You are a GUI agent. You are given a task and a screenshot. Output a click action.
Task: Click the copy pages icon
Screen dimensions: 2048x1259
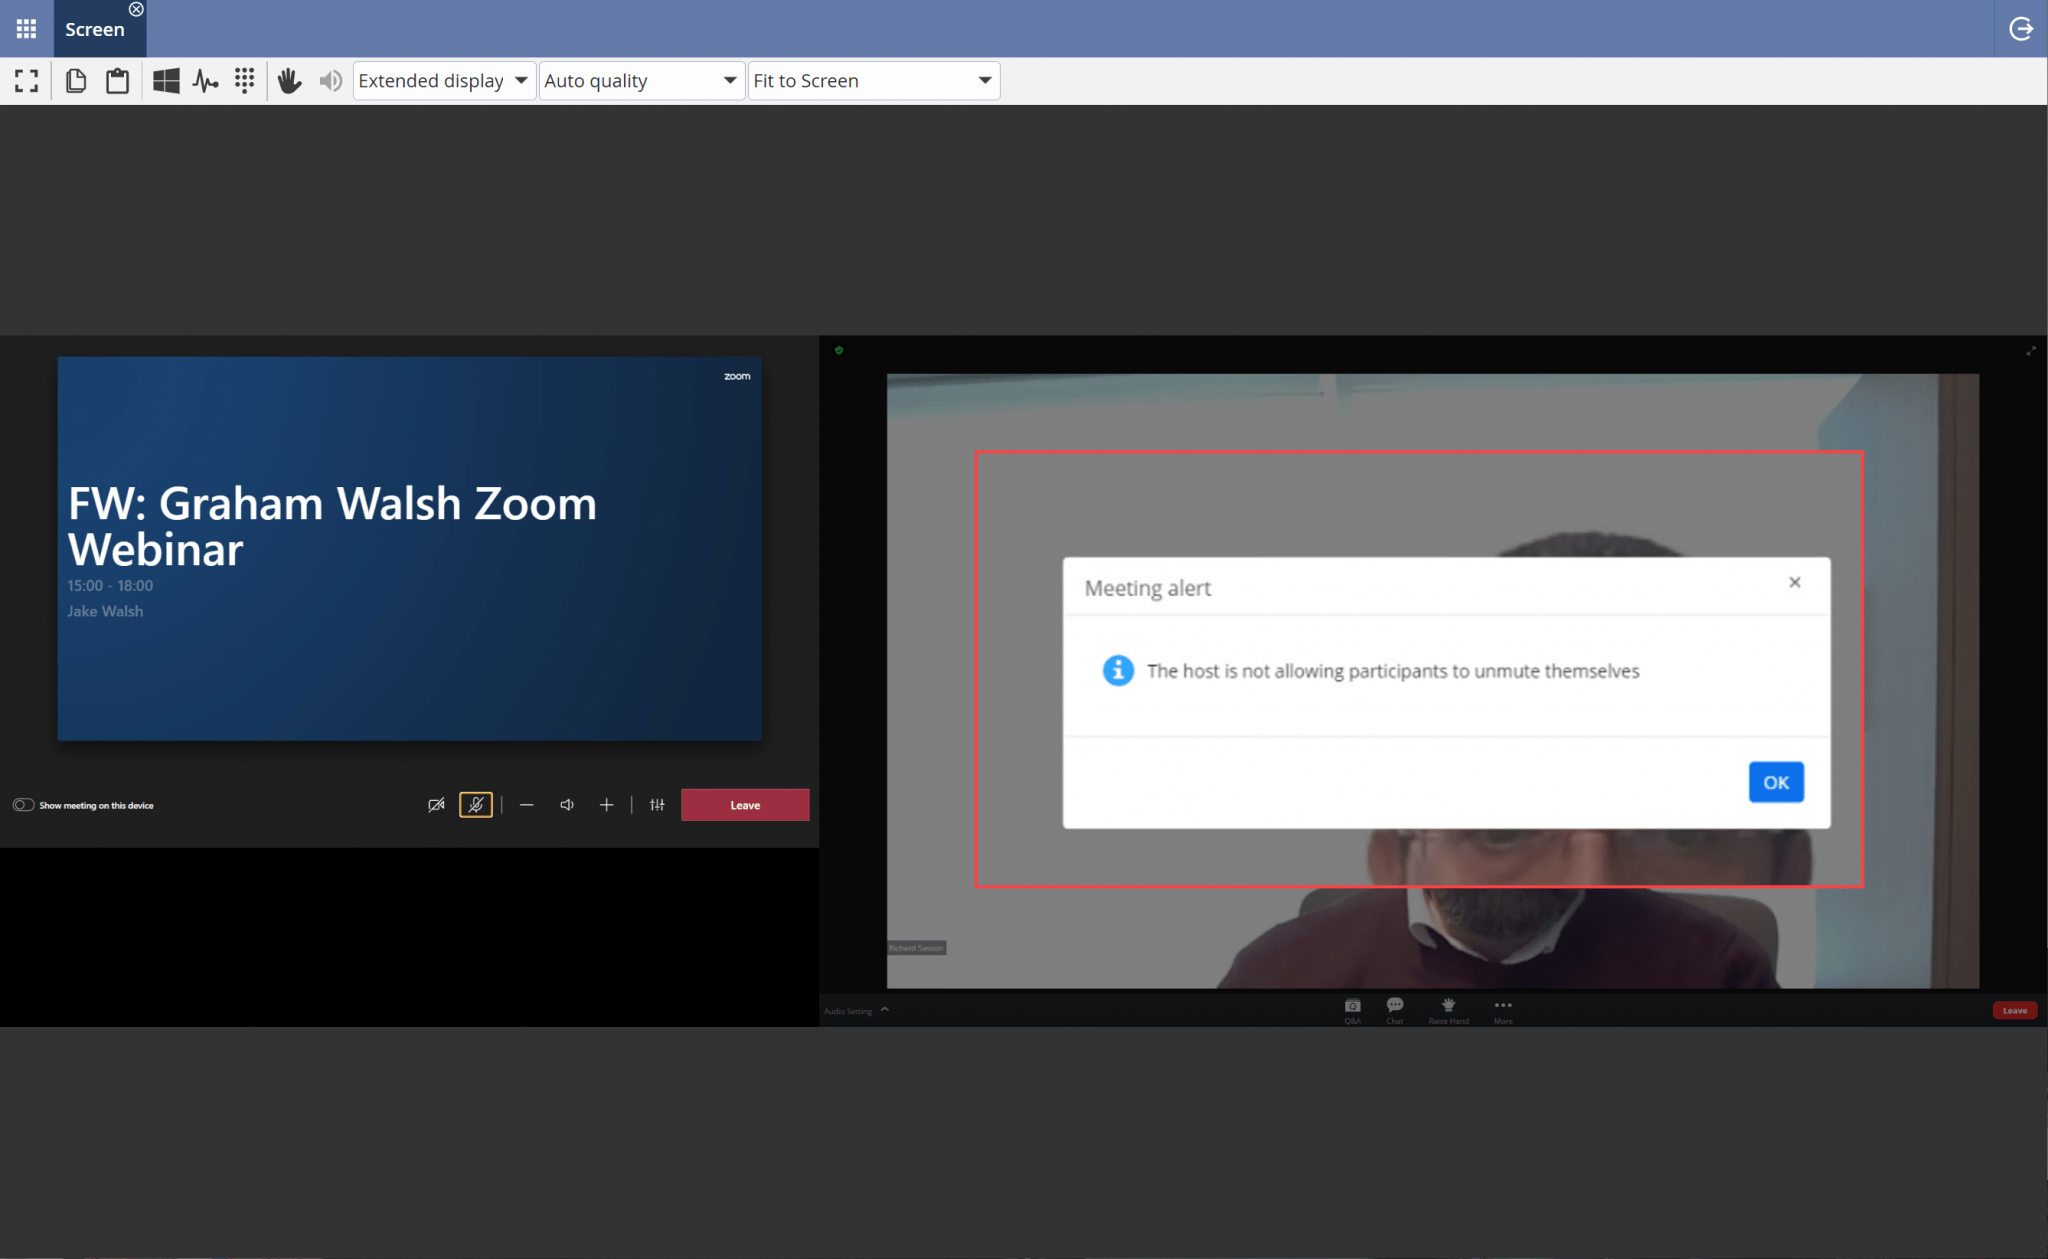tap(76, 81)
